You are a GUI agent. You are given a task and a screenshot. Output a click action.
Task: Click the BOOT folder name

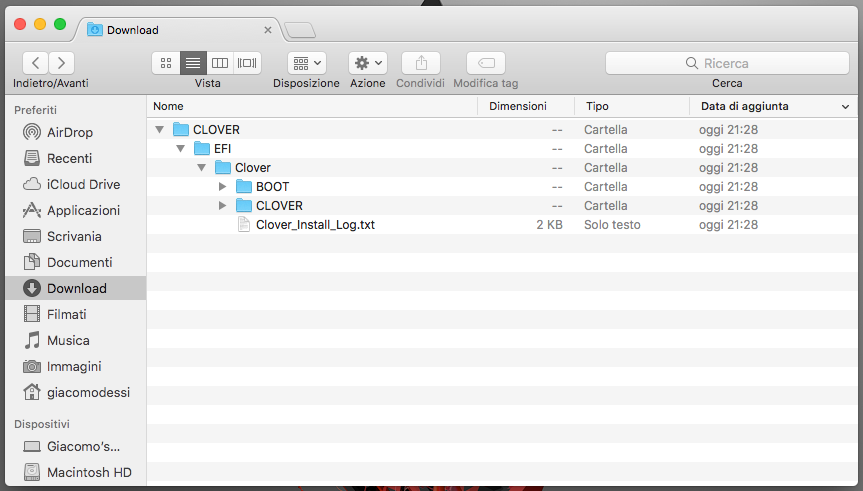click(x=272, y=187)
